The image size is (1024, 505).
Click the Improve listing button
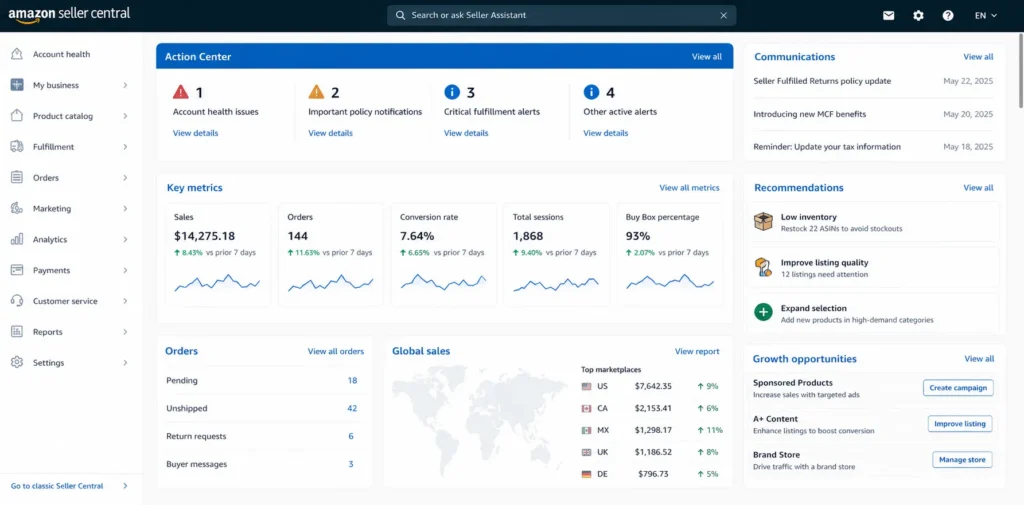point(960,423)
